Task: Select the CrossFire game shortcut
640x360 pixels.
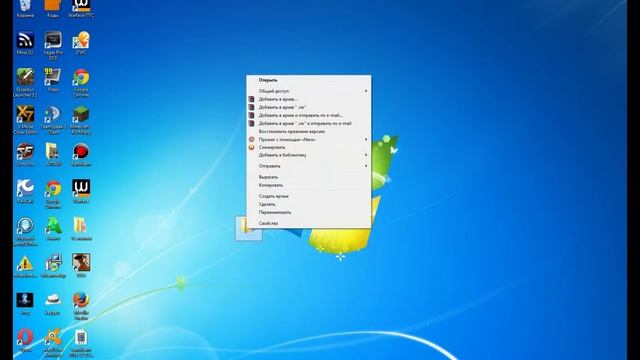Action: (25, 152)
